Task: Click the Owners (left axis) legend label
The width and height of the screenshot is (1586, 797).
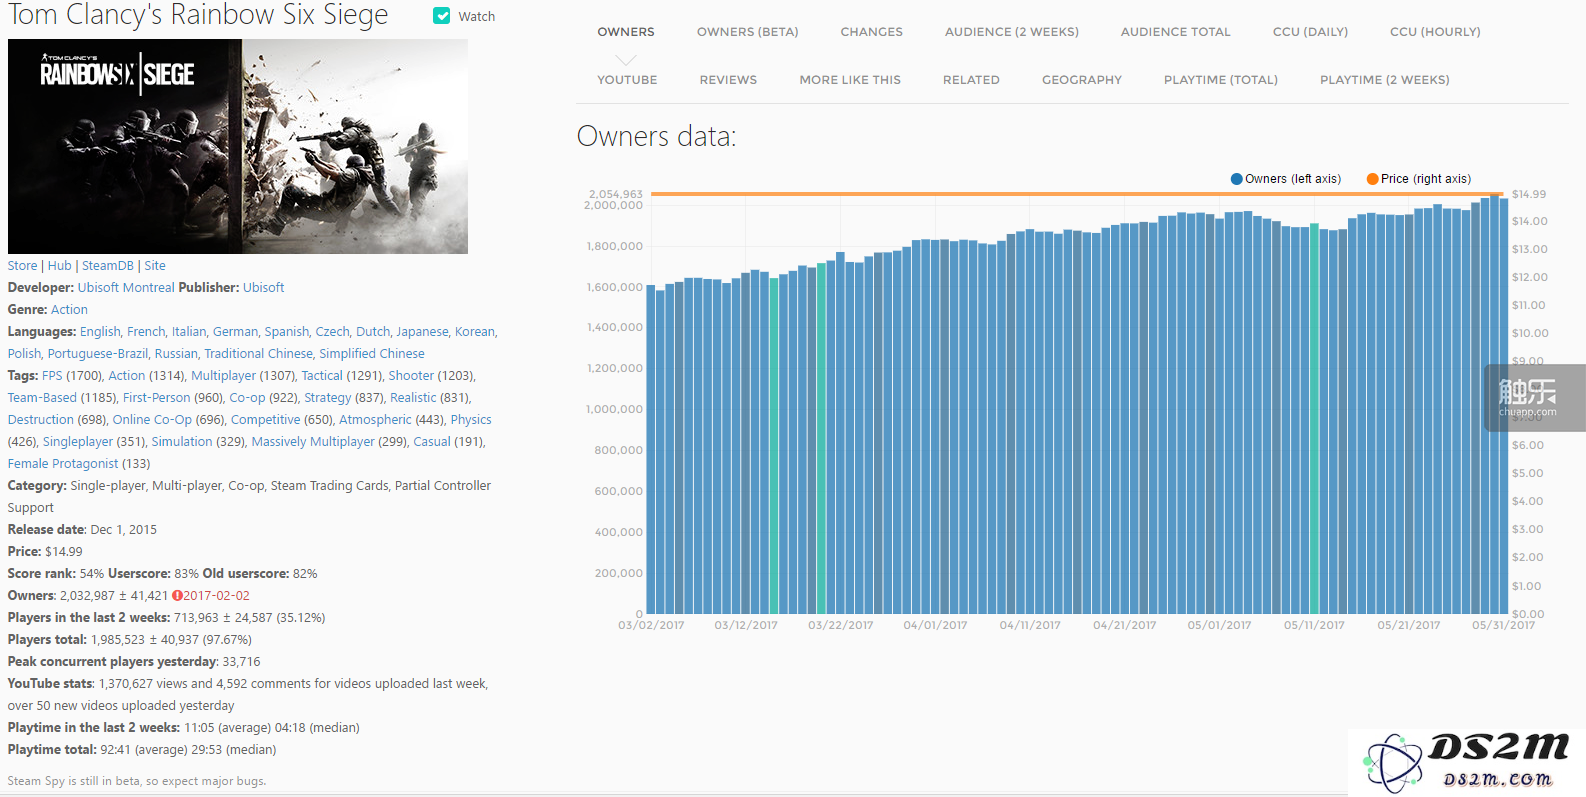Action: click(1293, 179)
